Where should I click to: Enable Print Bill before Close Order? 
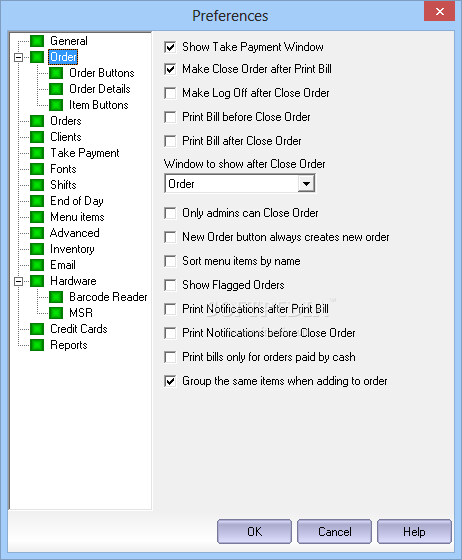[x=170, y=117]
